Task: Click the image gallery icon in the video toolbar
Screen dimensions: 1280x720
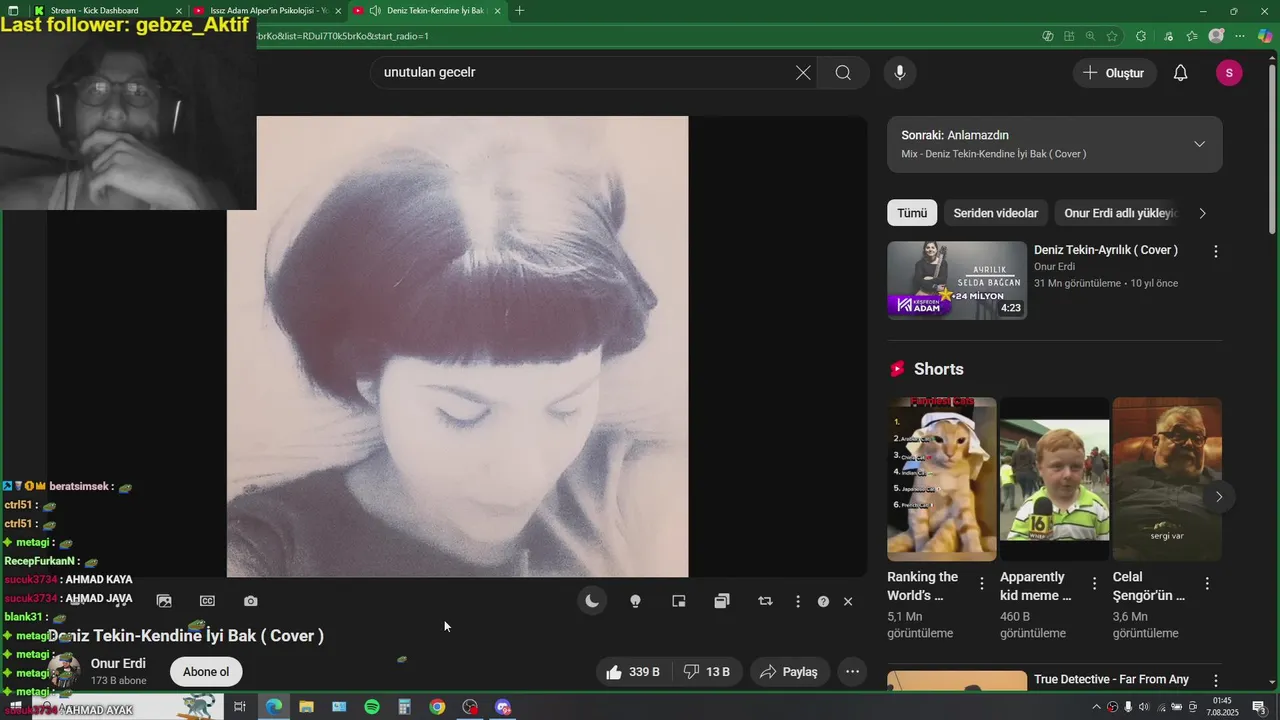Action: click(164, 601)
